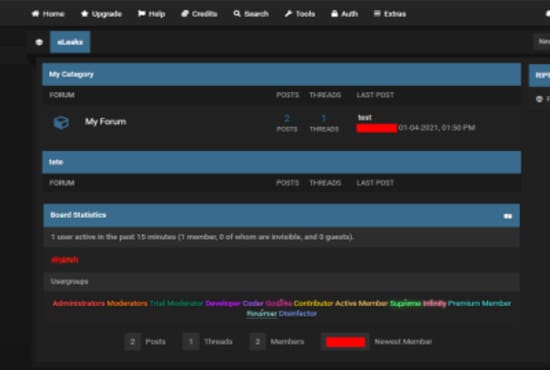Screen dimensions: 550x370
Task: Click the redacted last post author name
Action: point(377,128)
